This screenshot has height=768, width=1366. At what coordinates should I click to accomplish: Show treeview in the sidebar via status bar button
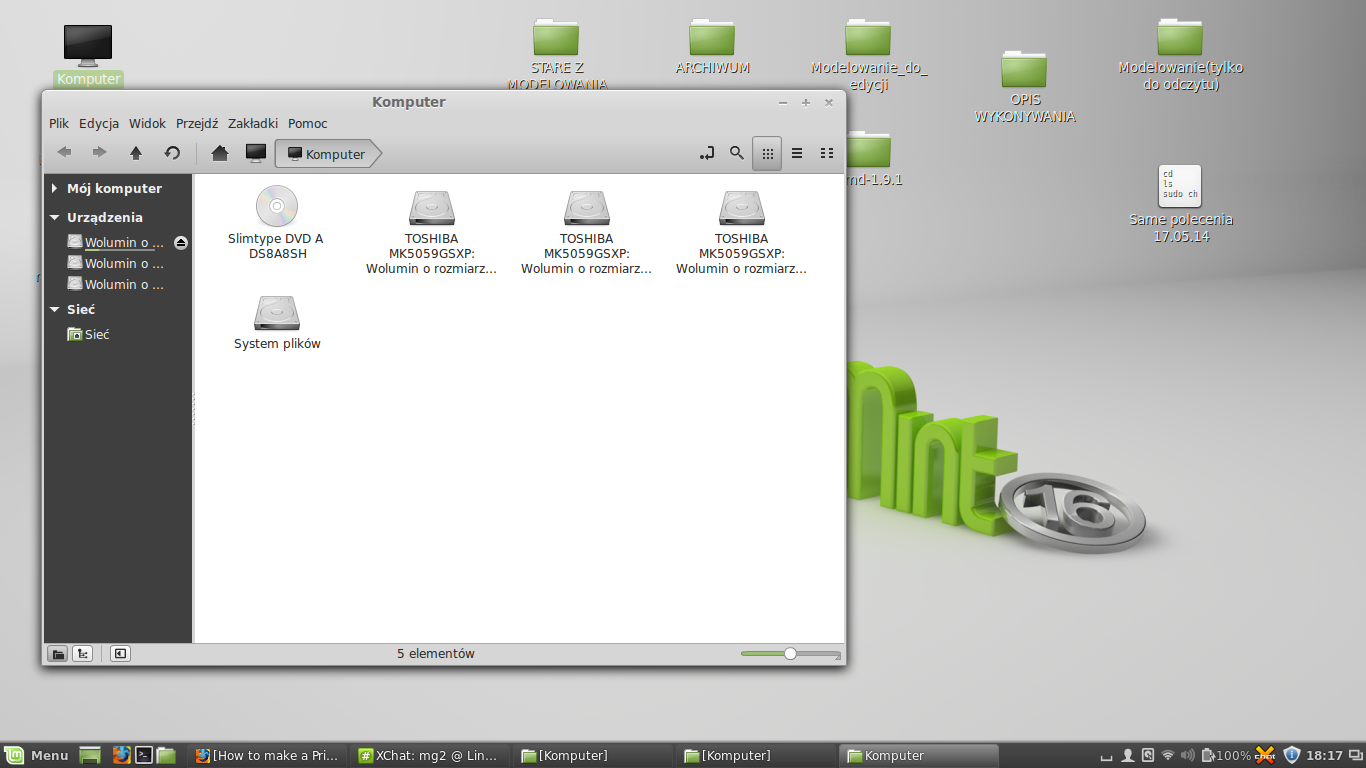pyautogui.click(x=83, y=654)
